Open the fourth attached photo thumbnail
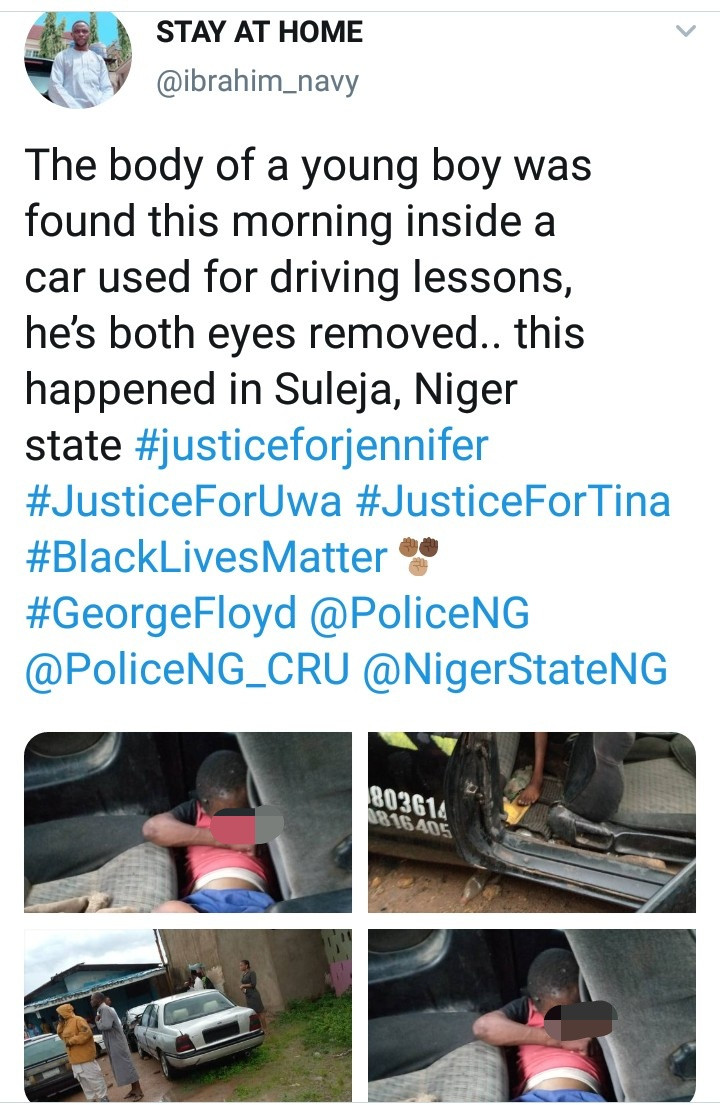 pyautogui.click(x=532, y=1015)
